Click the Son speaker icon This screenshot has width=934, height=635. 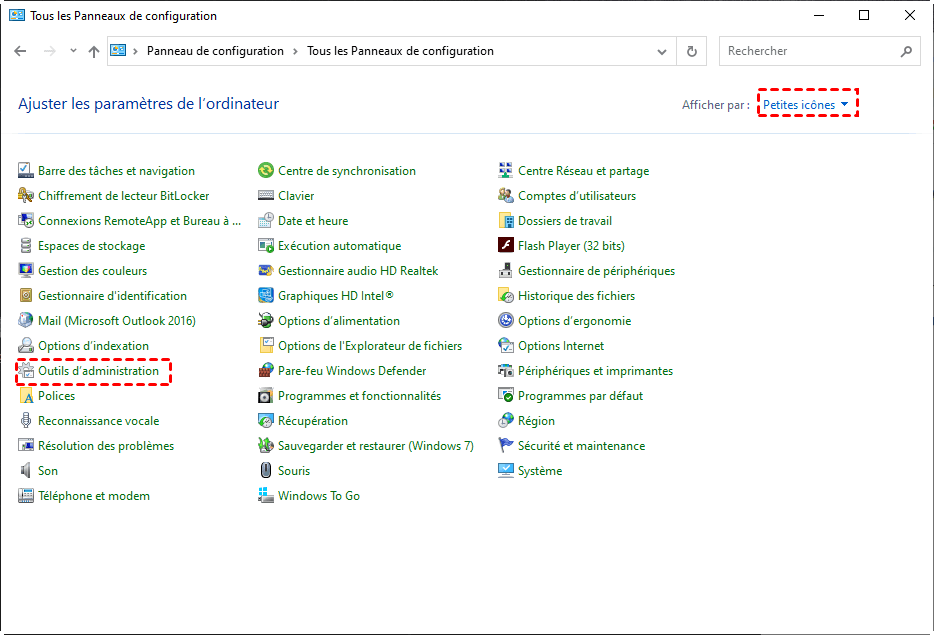point(26,471)
